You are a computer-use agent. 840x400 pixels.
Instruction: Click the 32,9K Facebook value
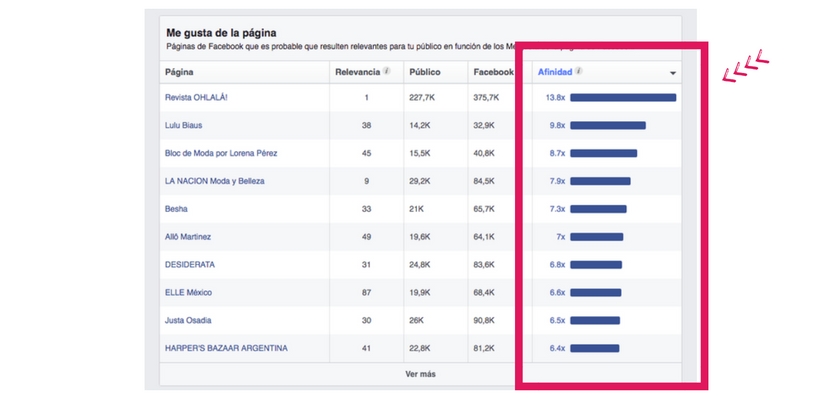[x=484, y=125]
